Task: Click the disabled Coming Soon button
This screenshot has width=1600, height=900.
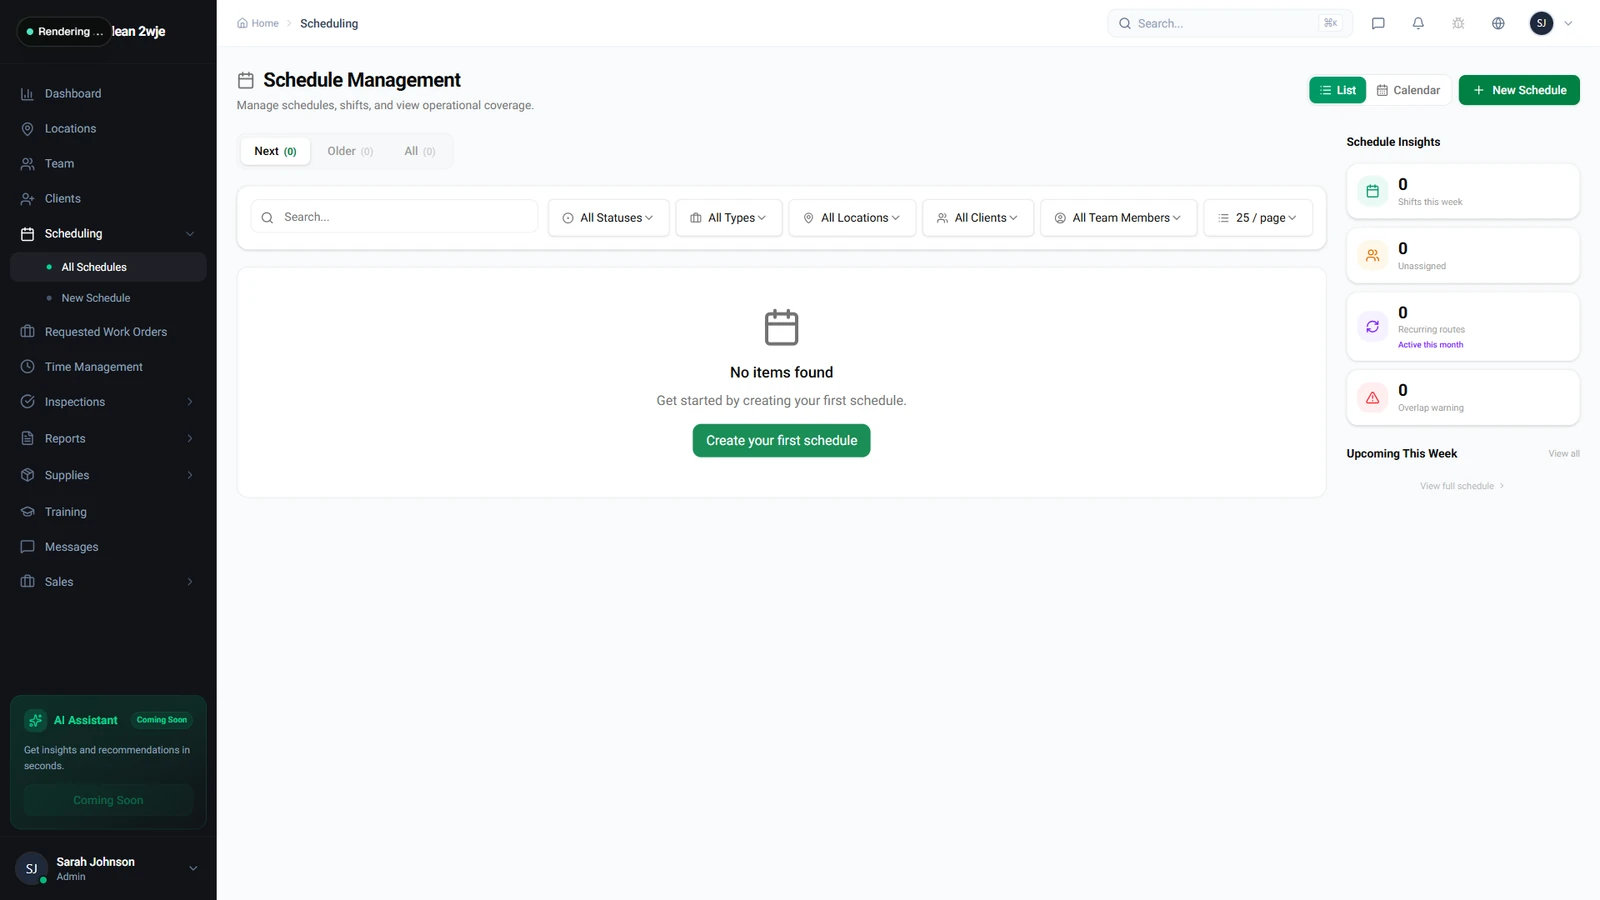Action: 108,800
